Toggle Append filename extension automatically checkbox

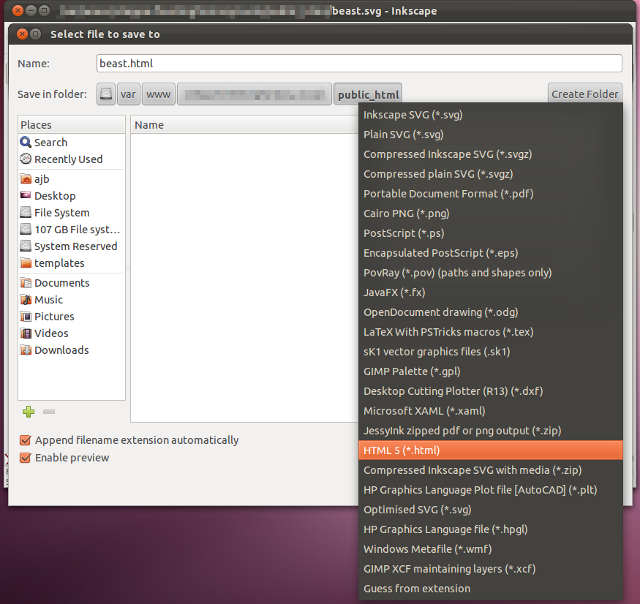(x=25, y=440)
